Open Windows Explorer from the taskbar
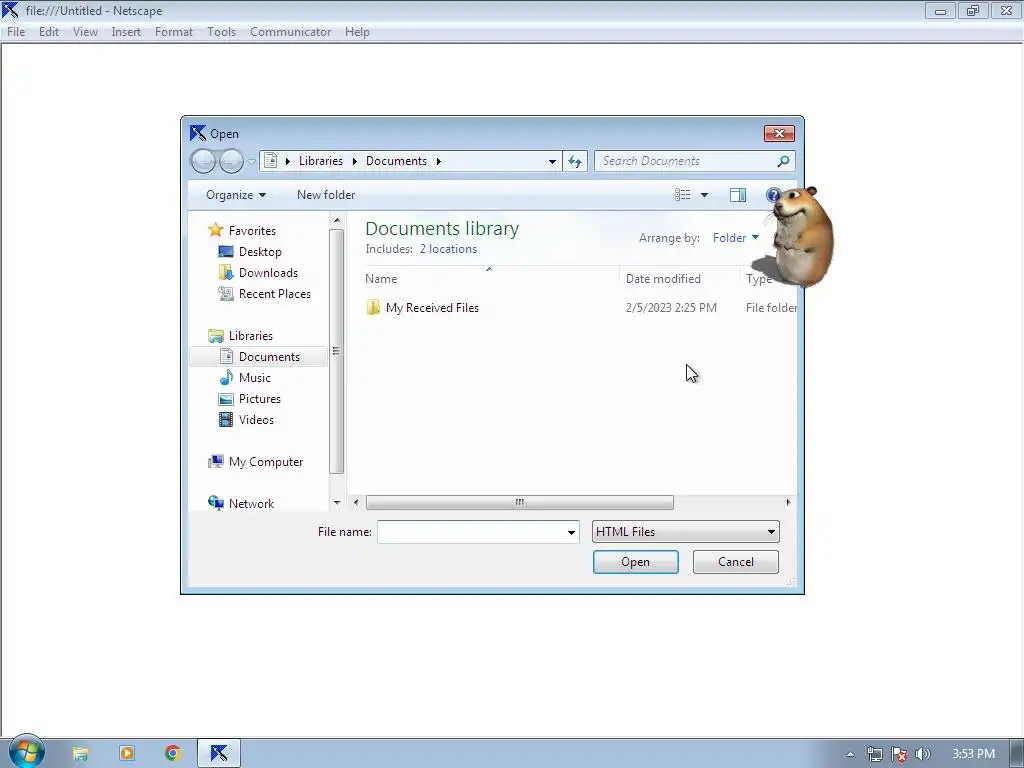The height and width of the screenshot is (768, 1024). 80,754
